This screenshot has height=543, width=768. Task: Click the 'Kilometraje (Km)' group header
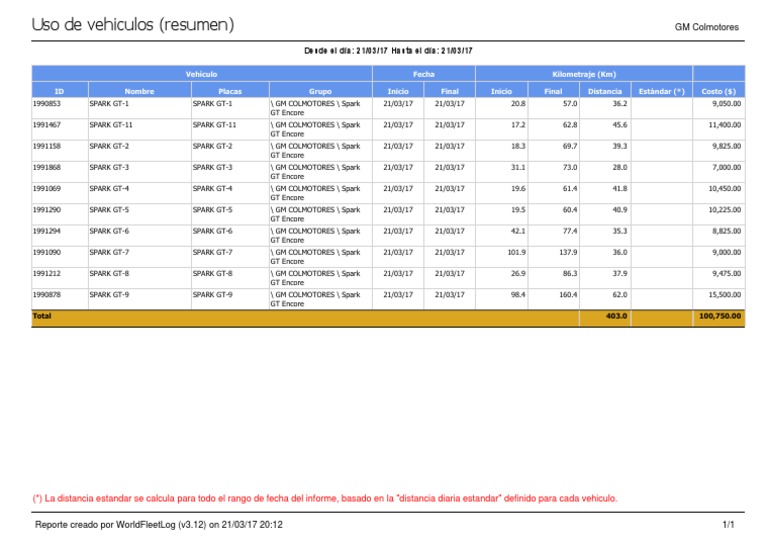coord(584,74)
